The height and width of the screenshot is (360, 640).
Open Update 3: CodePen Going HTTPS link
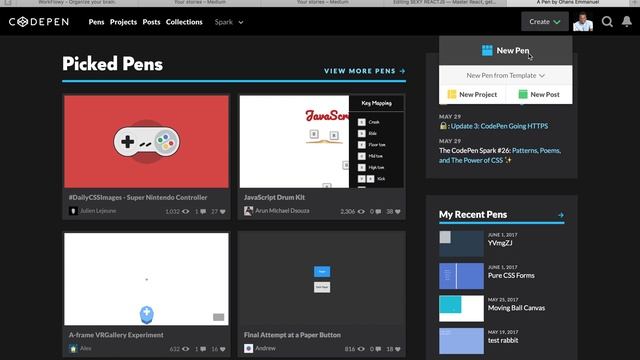[499, 126]
